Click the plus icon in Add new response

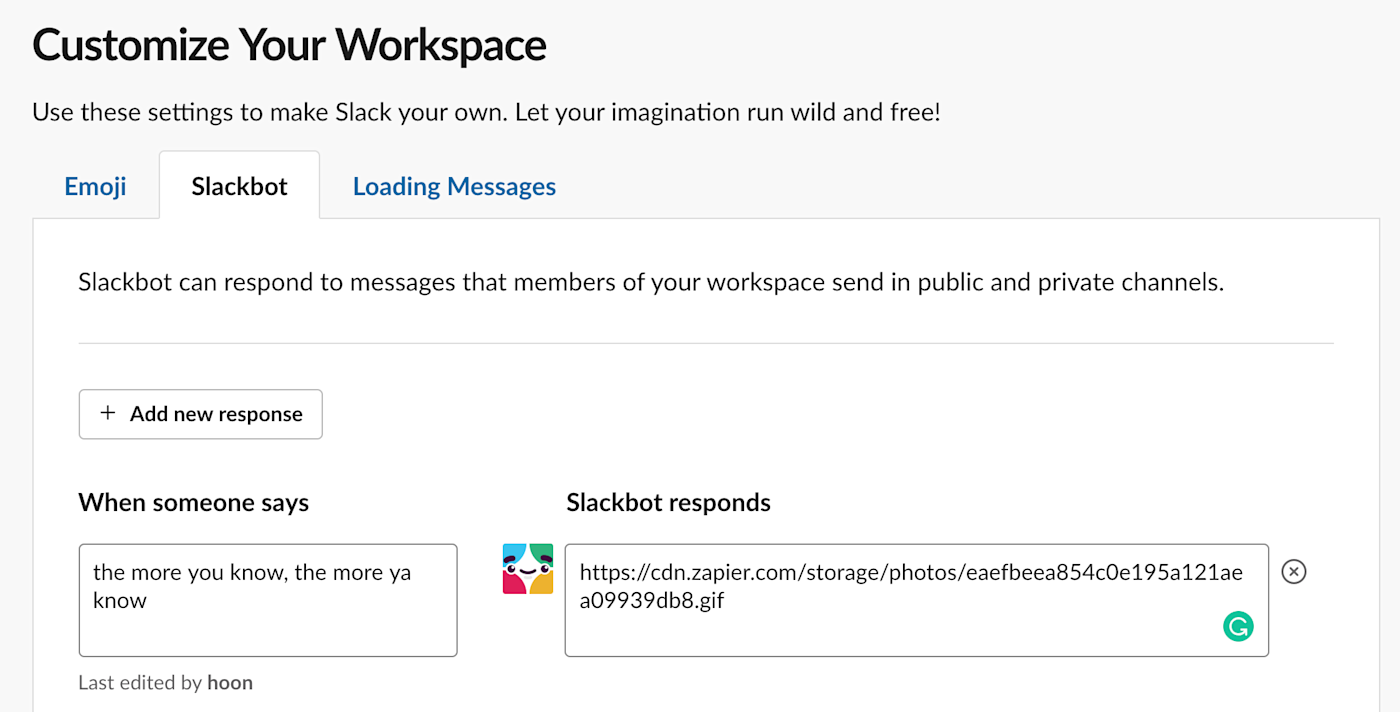tap(107, 413)
